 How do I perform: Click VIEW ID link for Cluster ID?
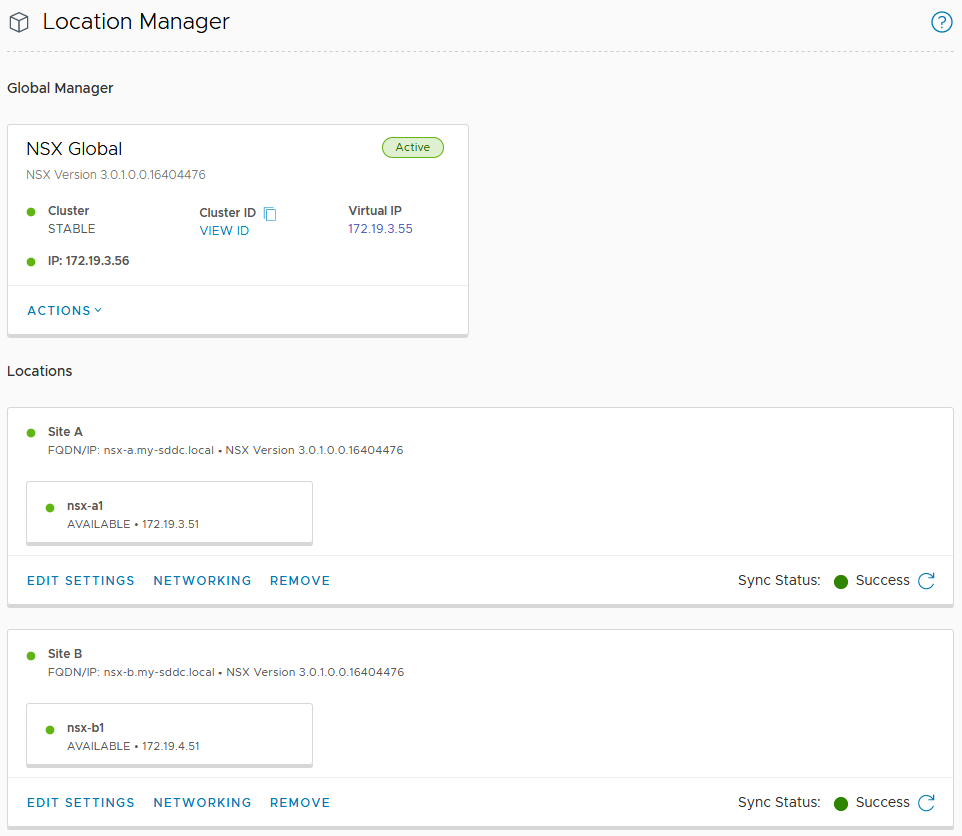(224, 231)
